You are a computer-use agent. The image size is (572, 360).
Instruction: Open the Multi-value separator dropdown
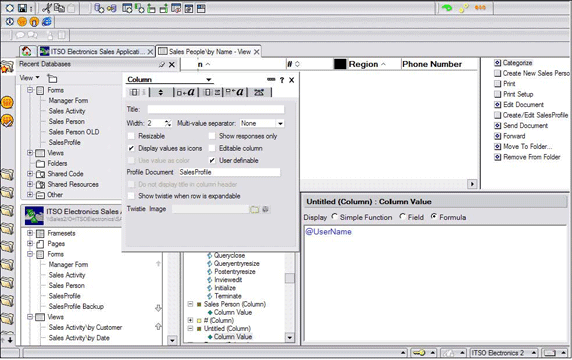coord(280,124)
